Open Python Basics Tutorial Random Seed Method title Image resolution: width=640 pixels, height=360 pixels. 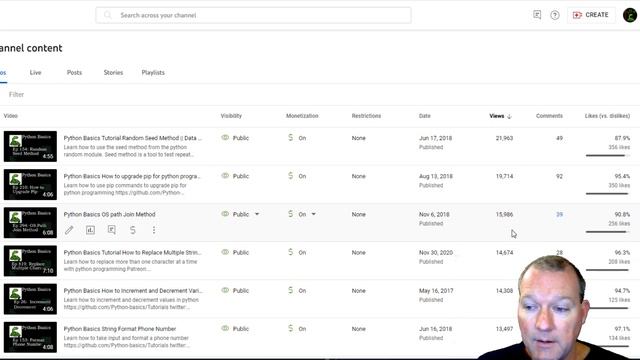pos(133,138)
